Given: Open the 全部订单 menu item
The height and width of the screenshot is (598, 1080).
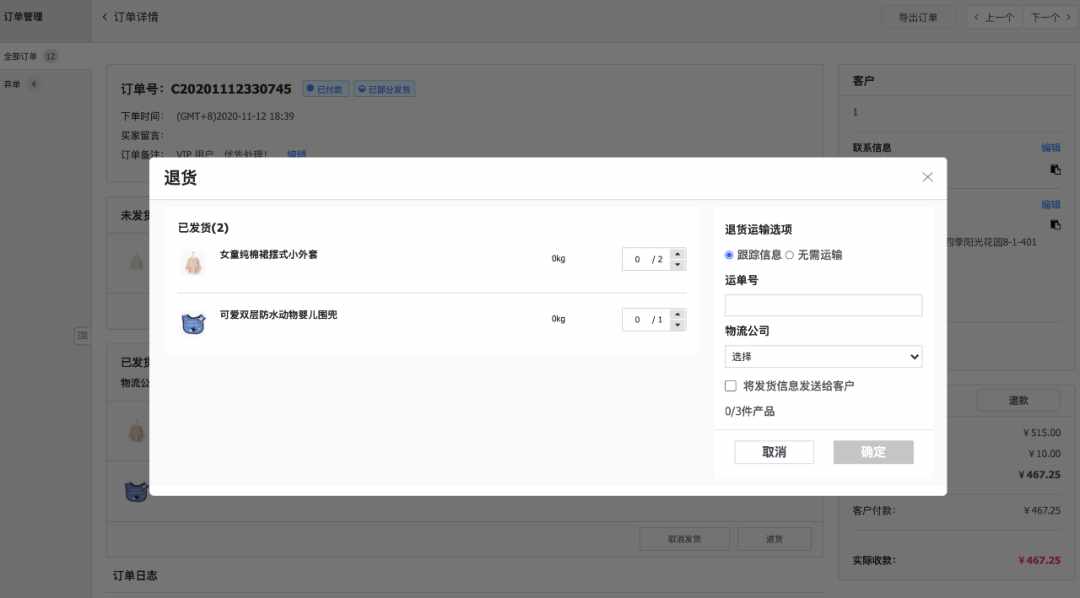Looking at the screenshot, I should 21,56.
